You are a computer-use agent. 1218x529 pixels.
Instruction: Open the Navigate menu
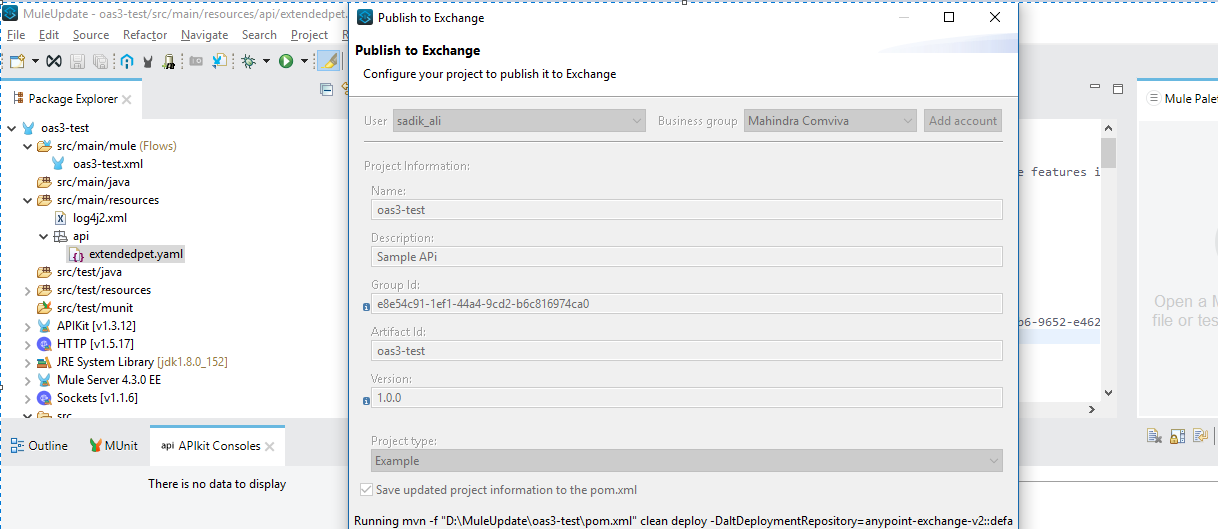click(205, 35)
